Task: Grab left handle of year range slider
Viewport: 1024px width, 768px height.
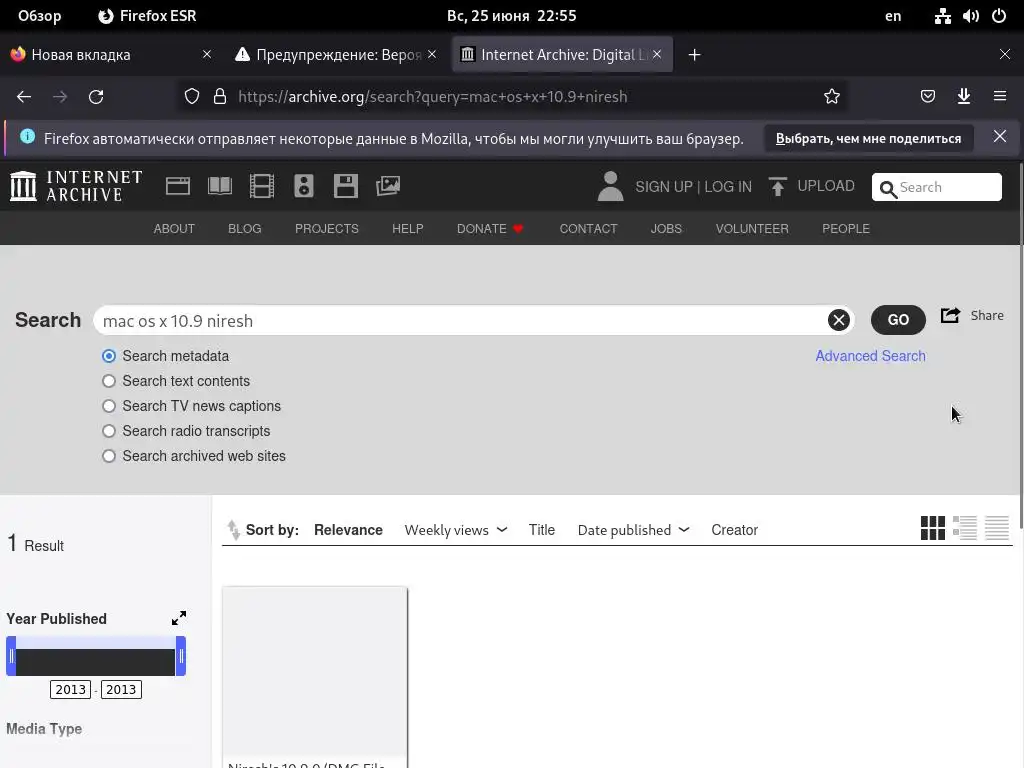Action: [11, 656]
